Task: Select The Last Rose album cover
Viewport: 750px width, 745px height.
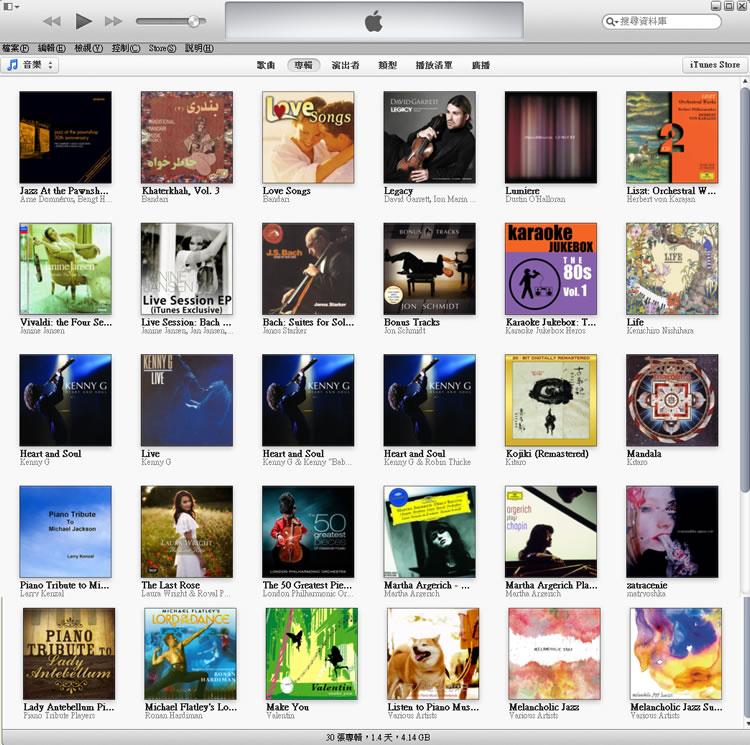Action: click(187, 532)
